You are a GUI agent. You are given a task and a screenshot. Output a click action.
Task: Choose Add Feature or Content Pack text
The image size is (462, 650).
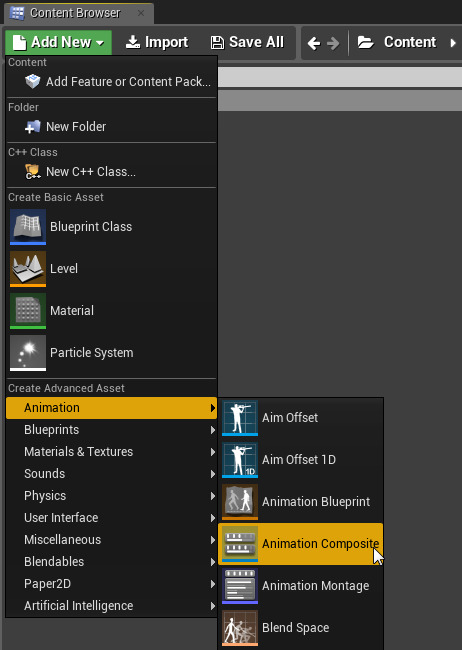pyautogui.click(x=128, y=82)
